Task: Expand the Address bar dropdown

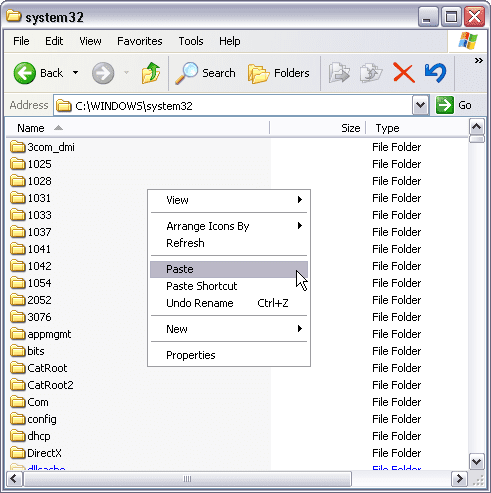Action: 420,105
